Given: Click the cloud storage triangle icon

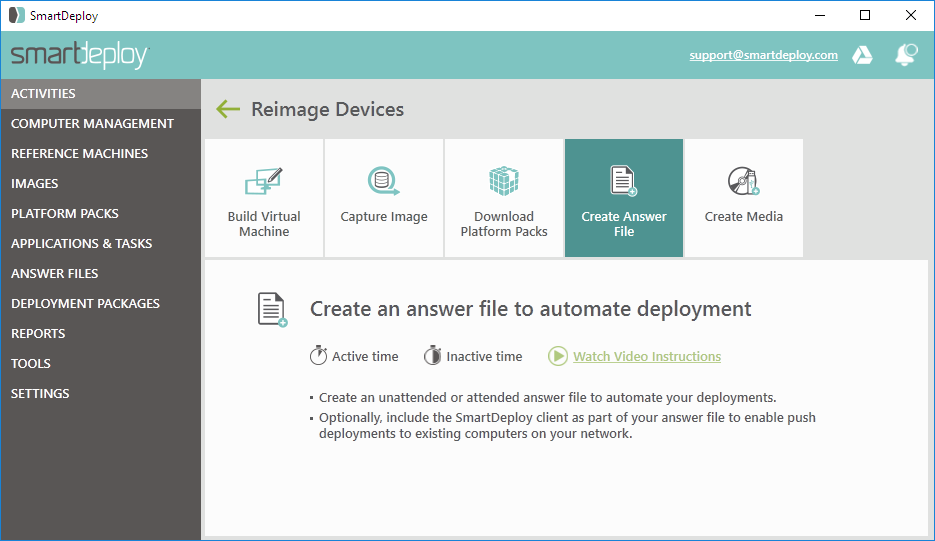Looking at the screenshot, I should (x=862, y=55).
